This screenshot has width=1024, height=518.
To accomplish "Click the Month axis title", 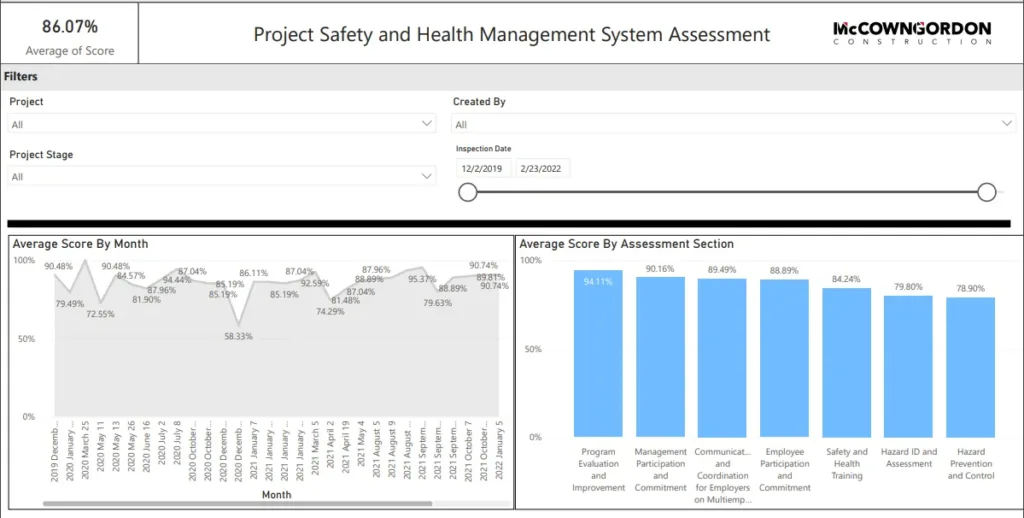I will tap(276, 494).
